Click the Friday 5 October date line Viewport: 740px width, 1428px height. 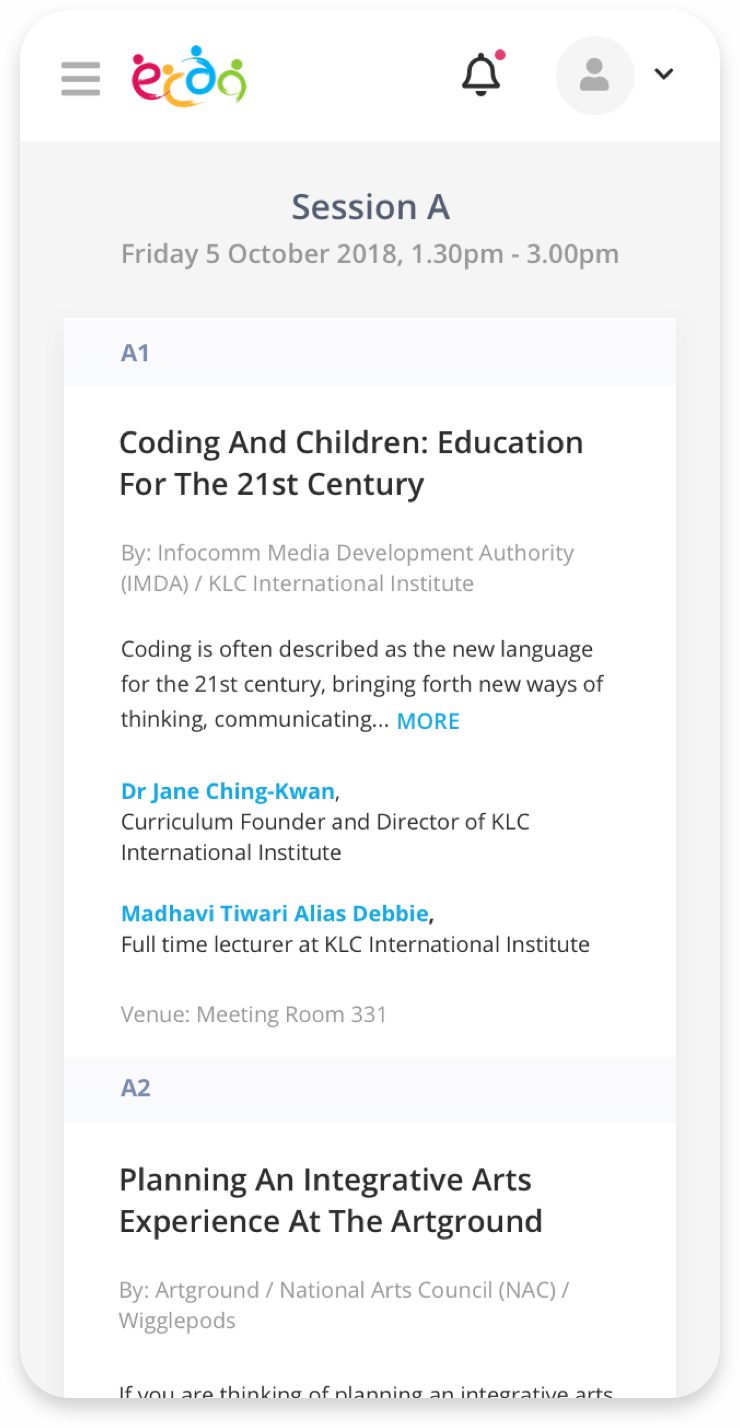[x=370, y=254]
